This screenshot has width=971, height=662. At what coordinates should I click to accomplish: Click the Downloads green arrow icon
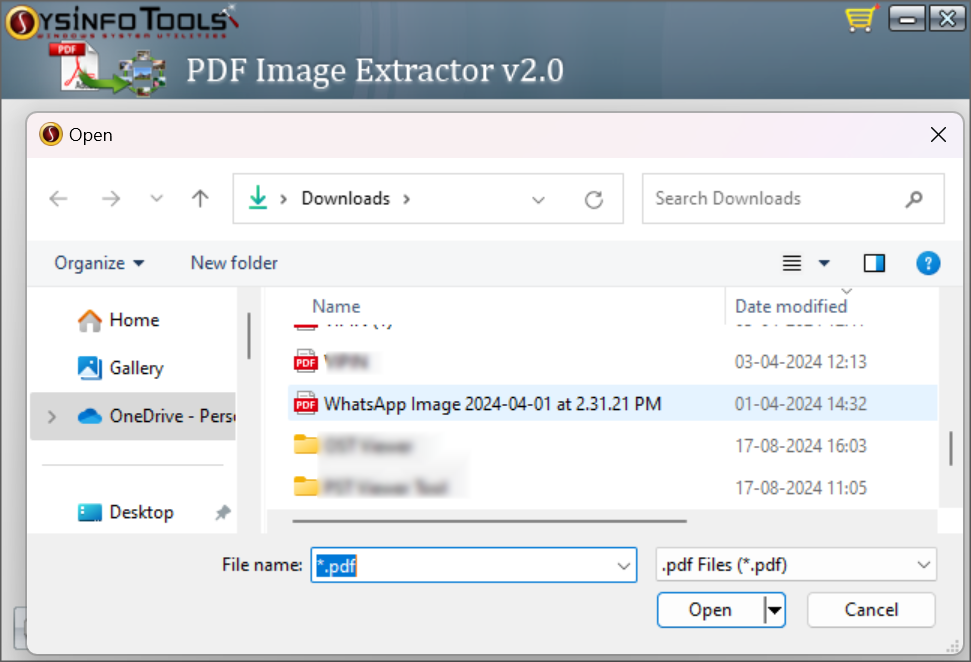(258, 198)
